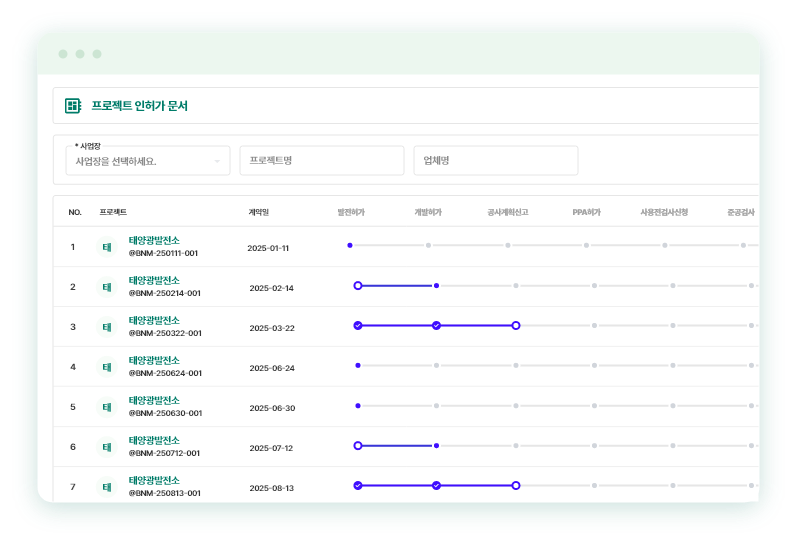797x545 pixels.
Task: Click the 공사계획신고 column header
Action: click(x=507, y=212)
